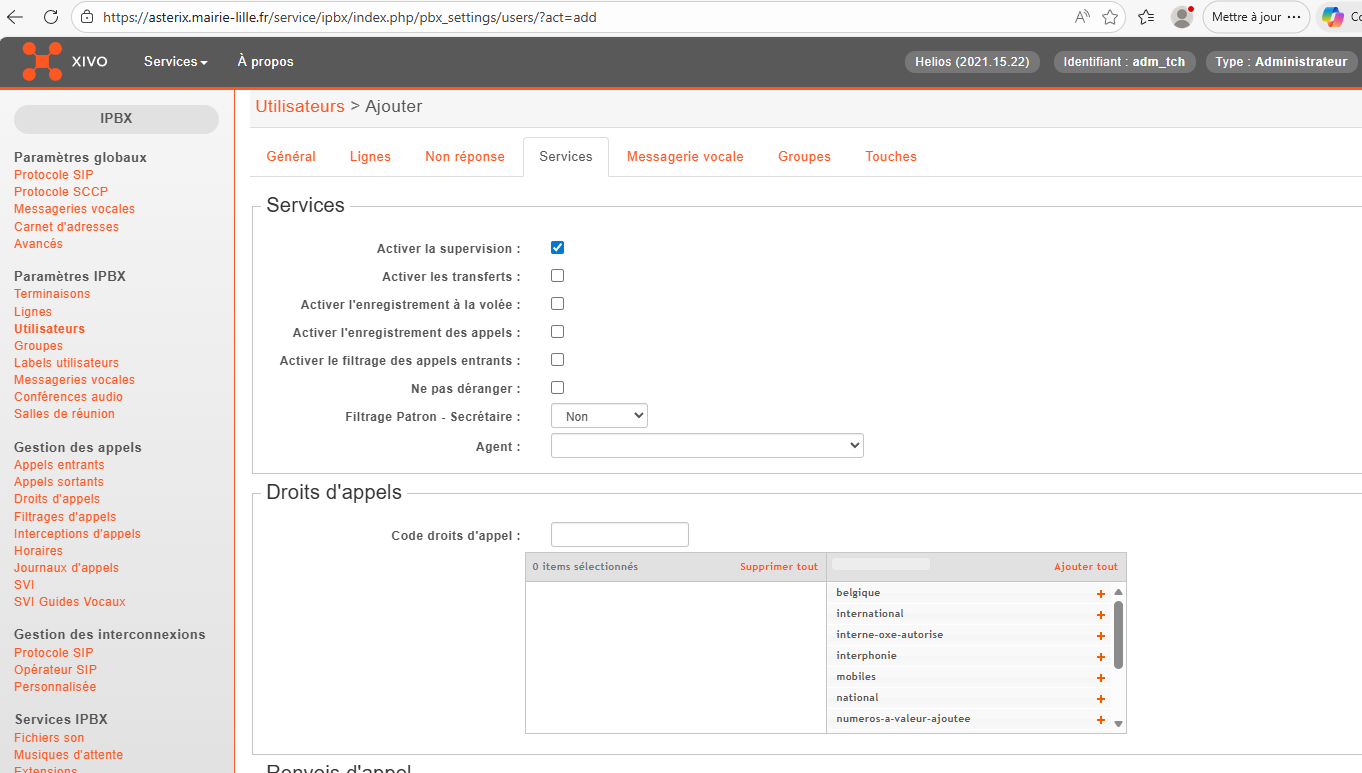Toggle the read aloud icon in address bar
Image resolution: width=1362 pixels, height=773 pixels.
[x=1082, y=17]
